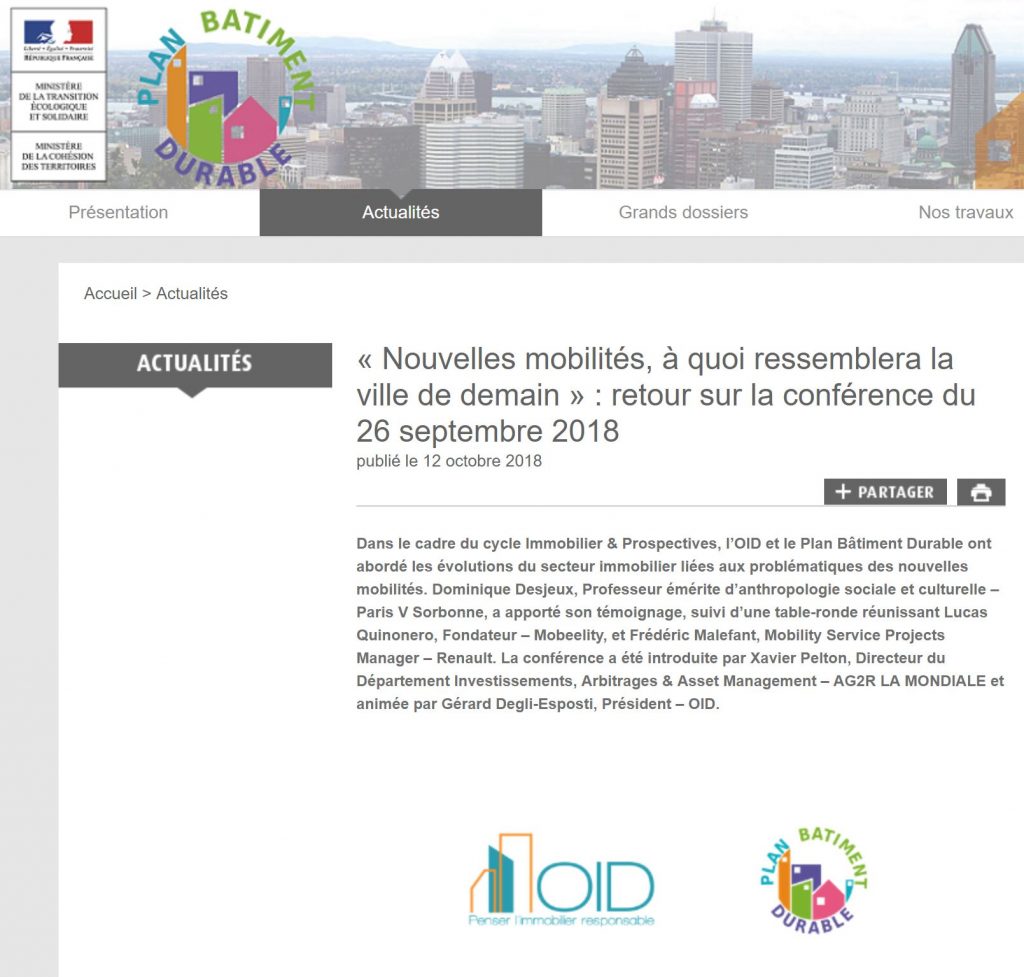
Task: Click the printer icon to print article
Action: tap(981, 492)
